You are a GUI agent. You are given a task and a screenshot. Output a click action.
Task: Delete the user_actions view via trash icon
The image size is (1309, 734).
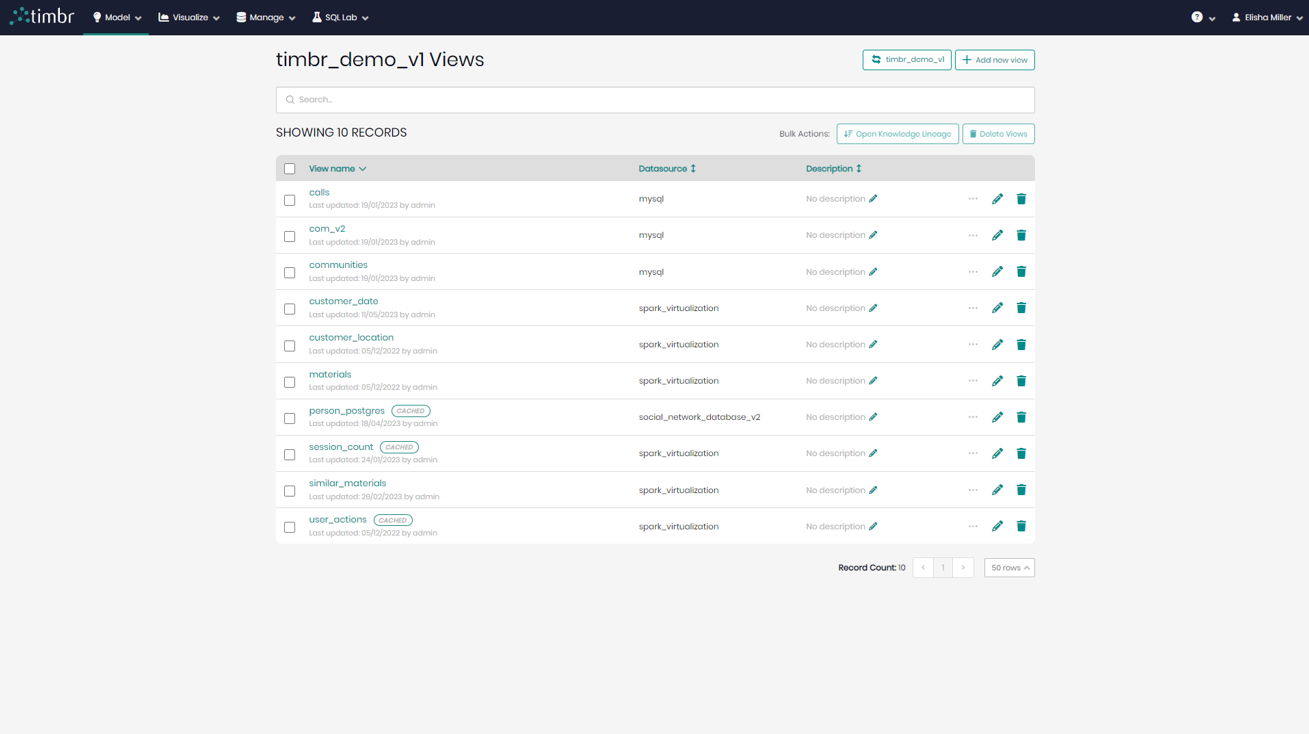pos(1021,526)
